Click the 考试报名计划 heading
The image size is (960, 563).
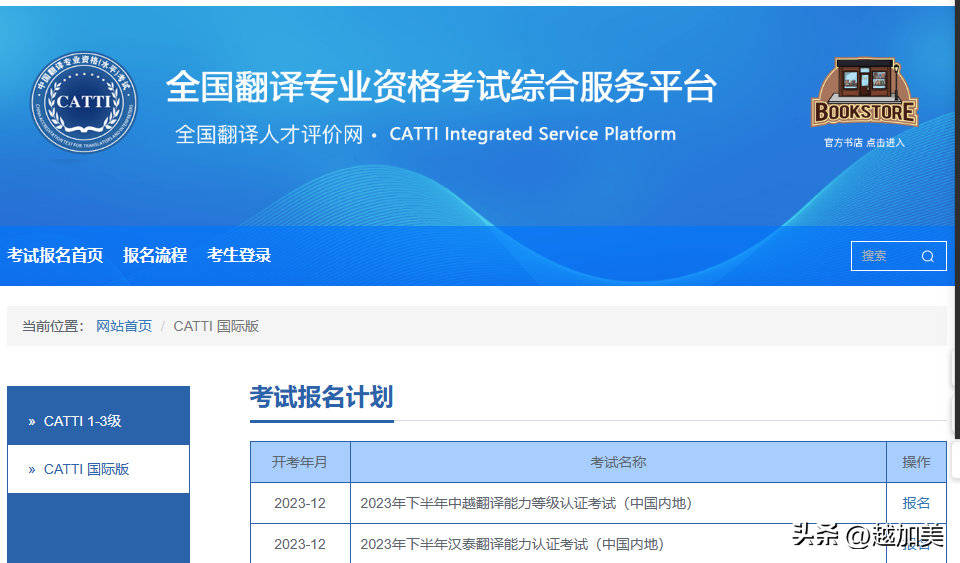pos(321,397)
